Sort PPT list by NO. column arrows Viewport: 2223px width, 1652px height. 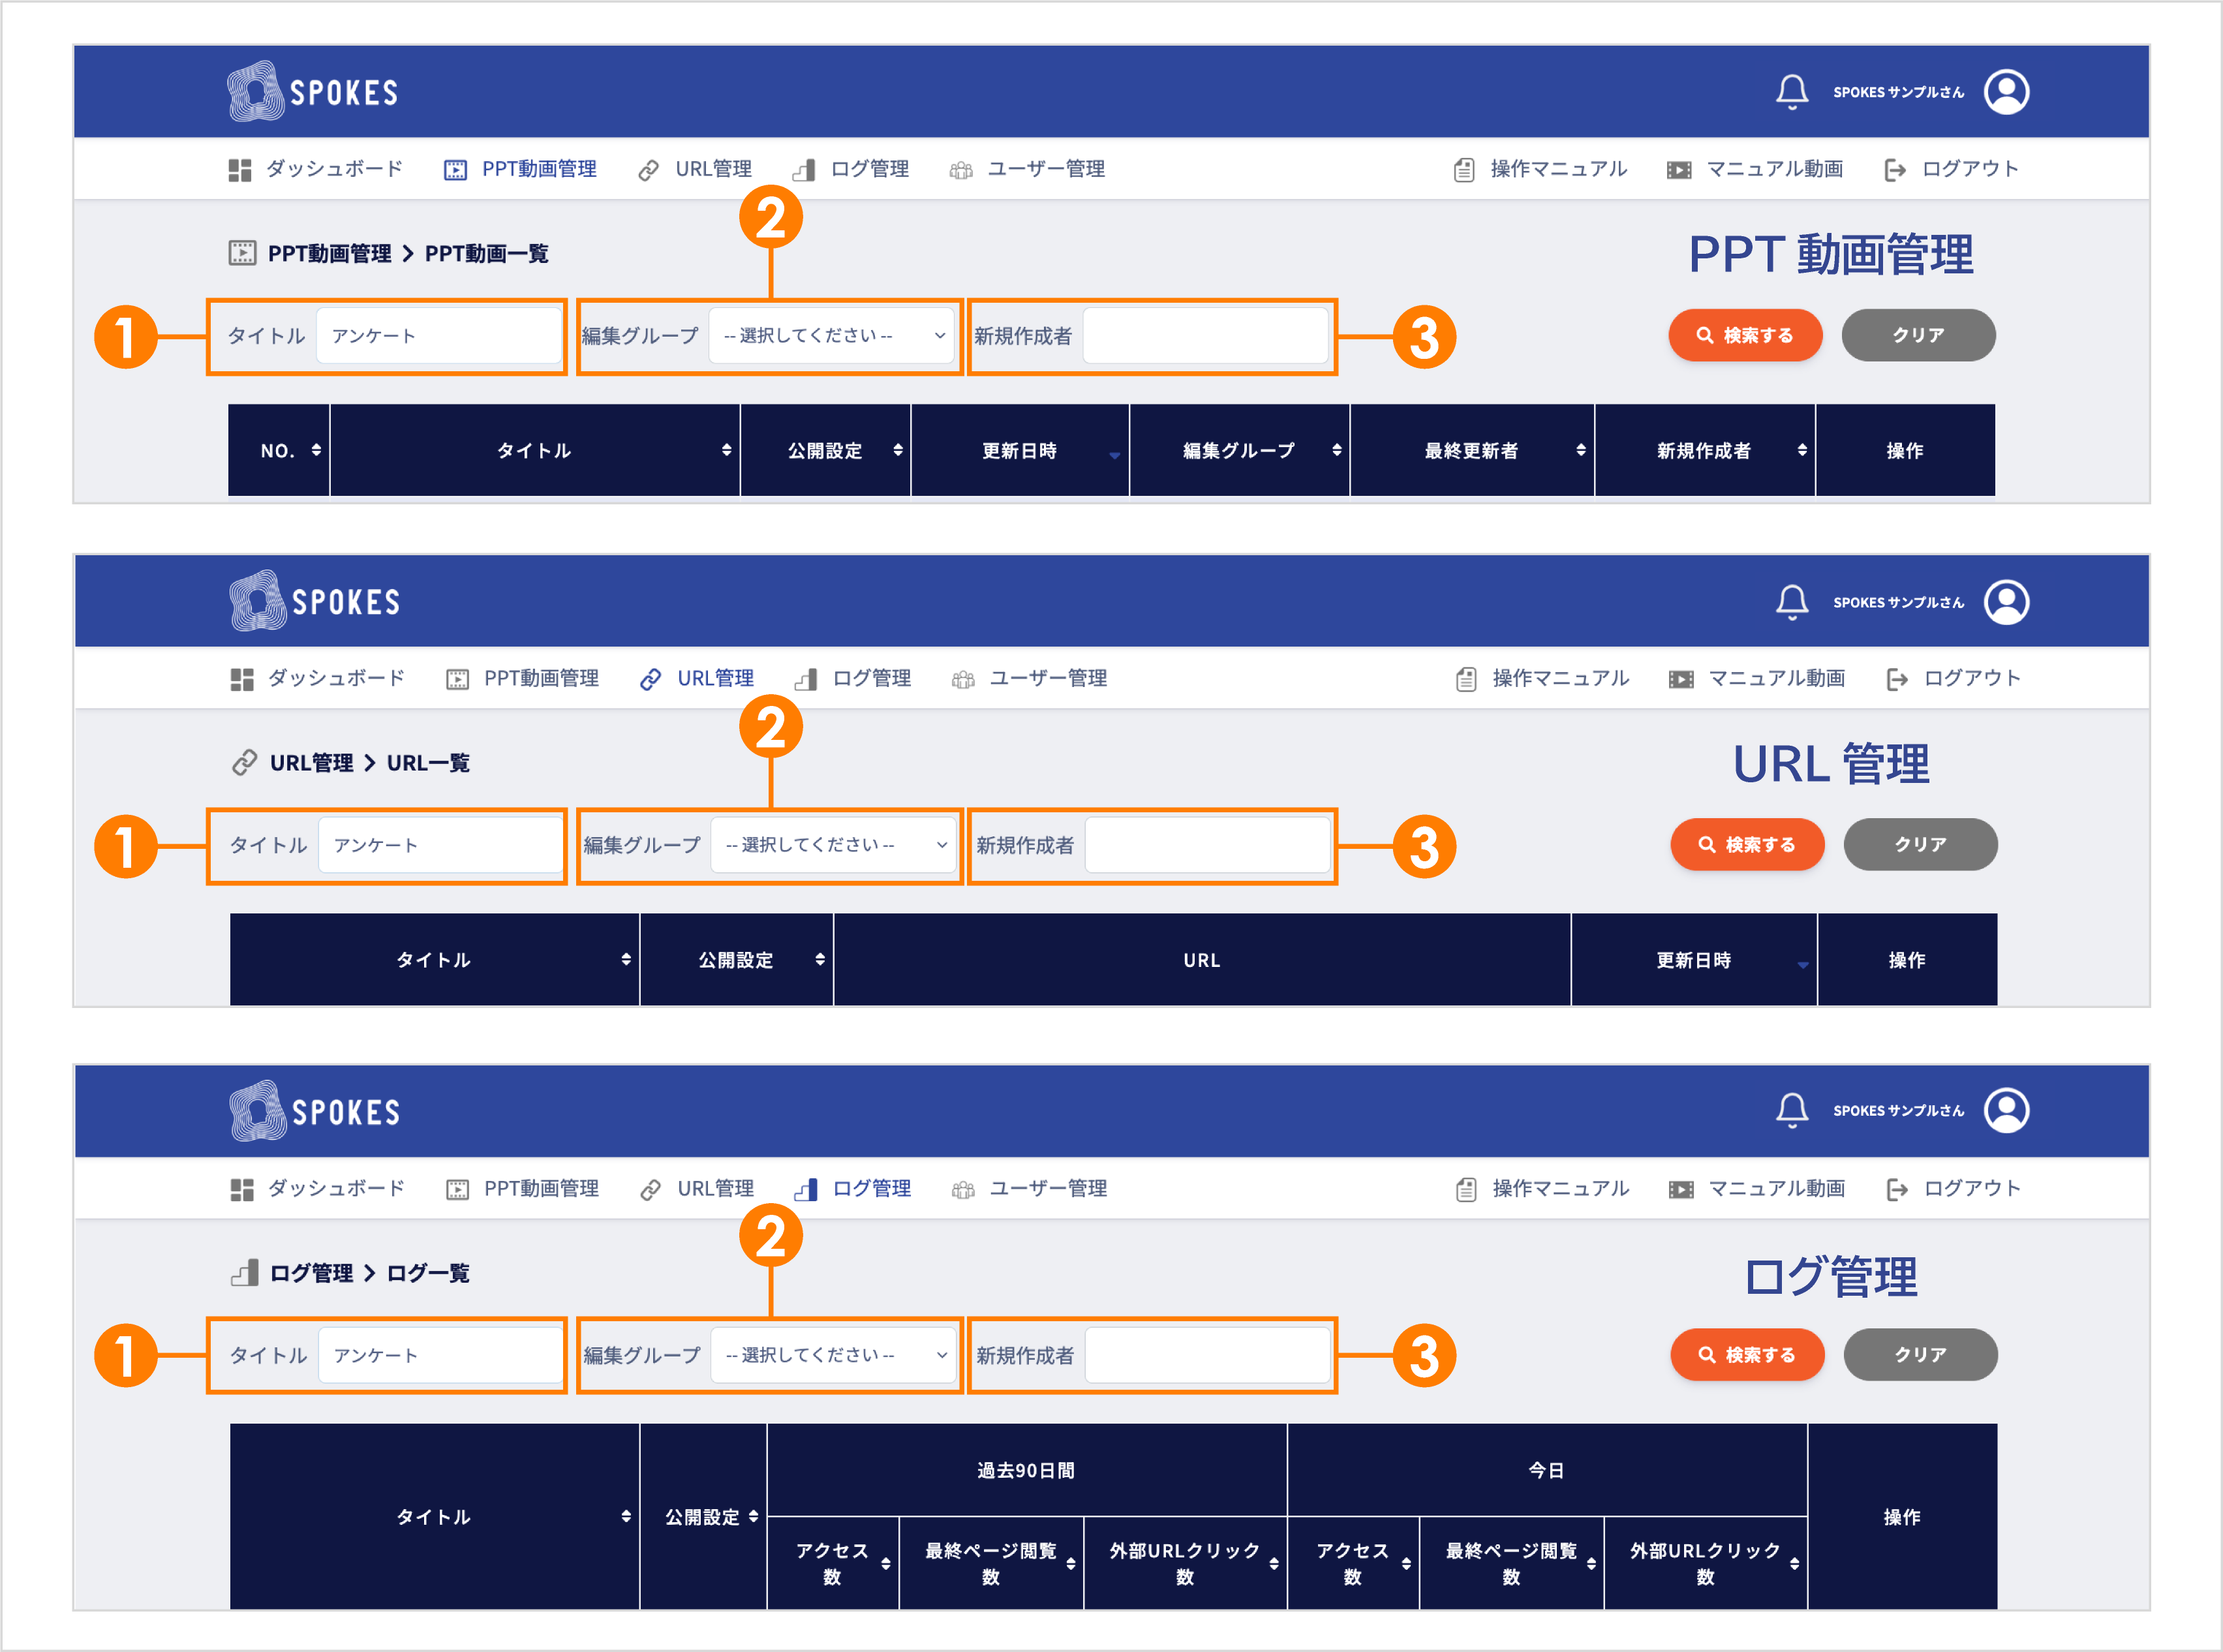point(316,450)
